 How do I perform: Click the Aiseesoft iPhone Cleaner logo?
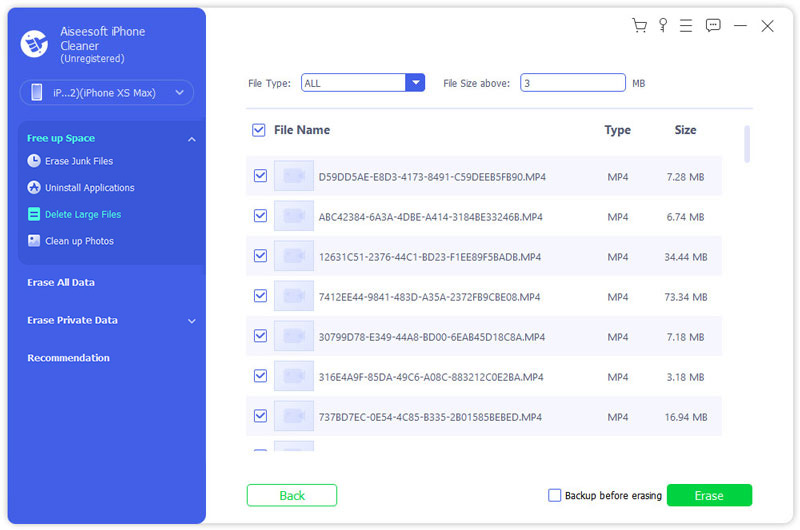pyautogui.click(x=34, y=44)
